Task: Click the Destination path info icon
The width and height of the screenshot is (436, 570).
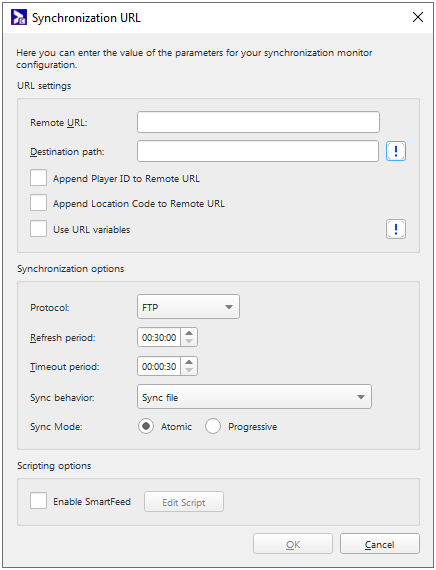Action: click(x=396, y=151)
